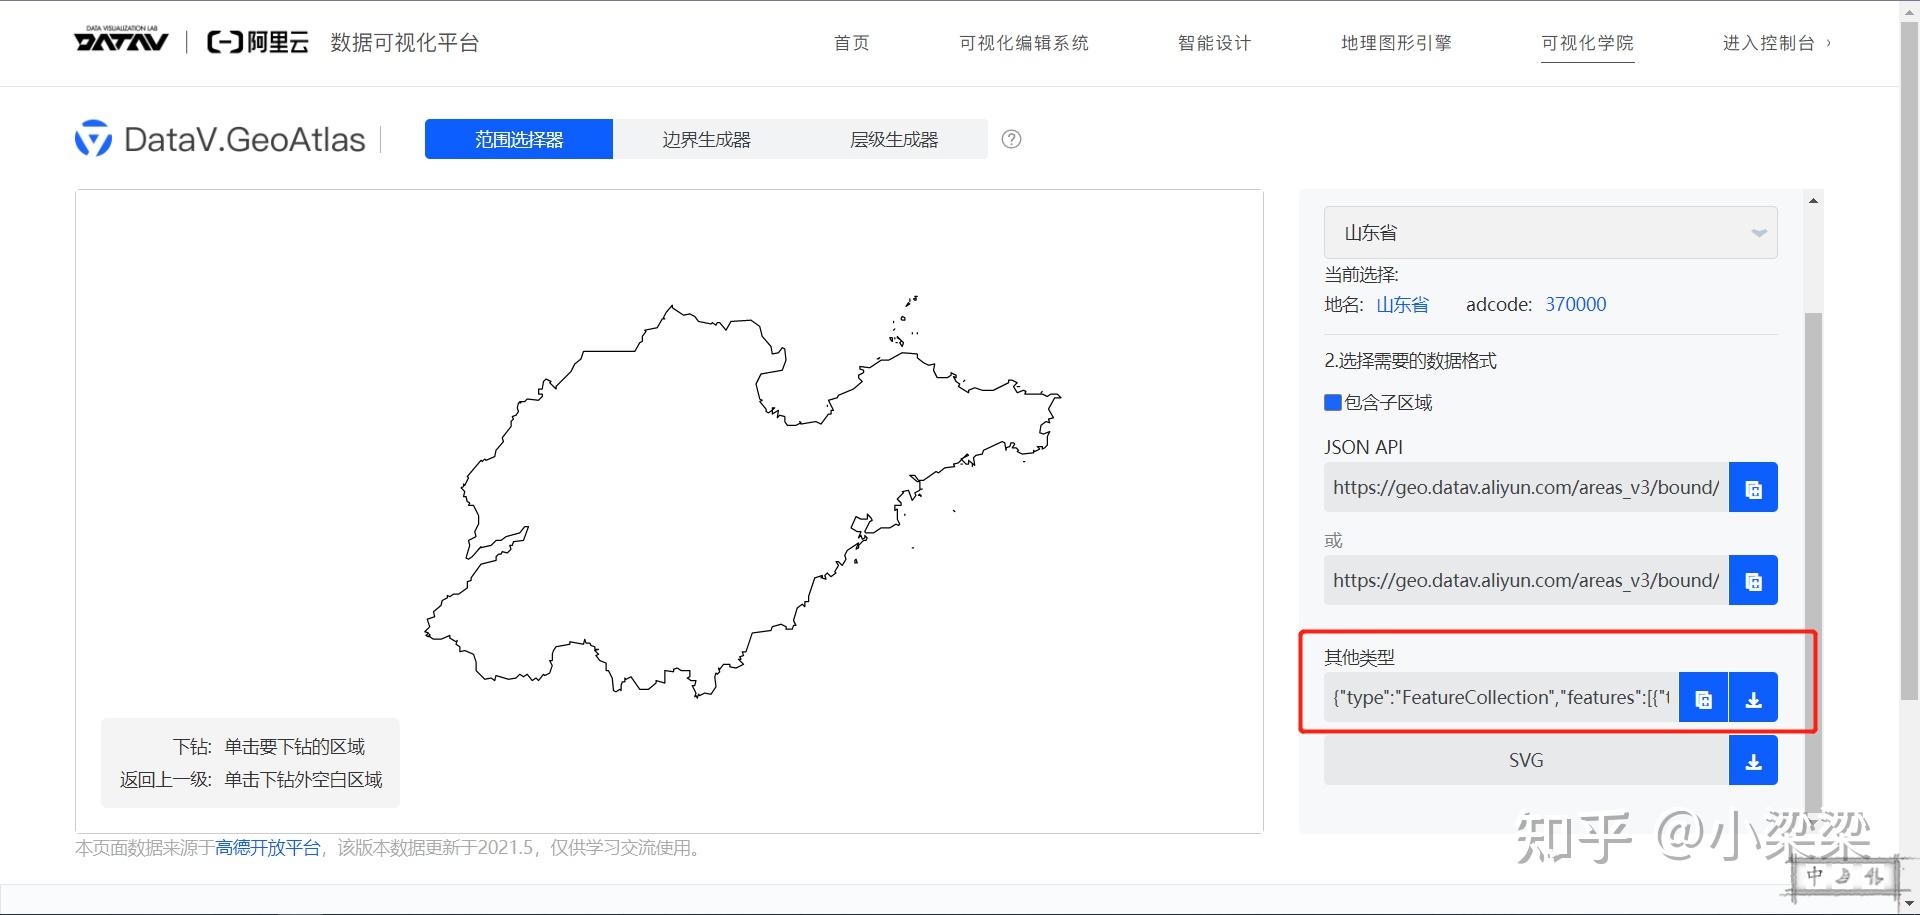This screenshot has width=1920, height=915.
Task: Download the GeoJSON file under 其他类型
Action: [1753, 698]
